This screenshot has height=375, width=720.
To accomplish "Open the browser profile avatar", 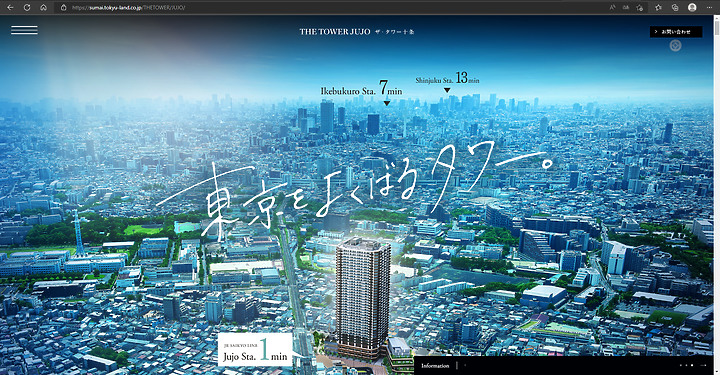I will tap(692, 7).
